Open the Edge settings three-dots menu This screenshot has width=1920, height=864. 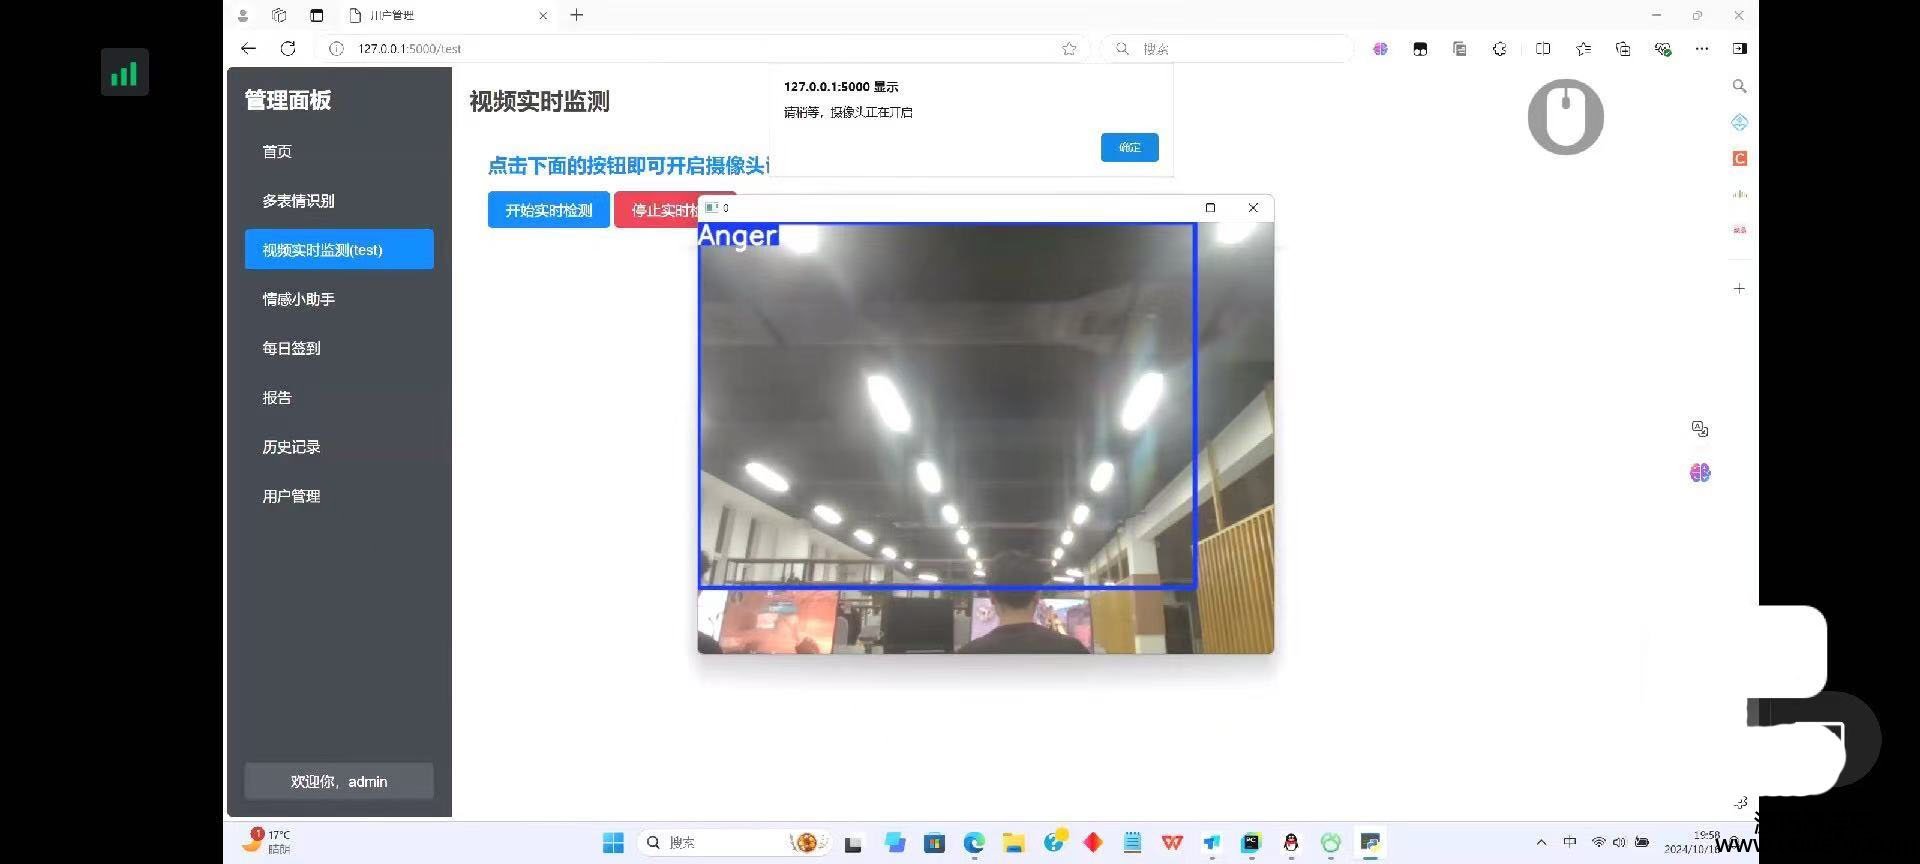coord(1702,48)
